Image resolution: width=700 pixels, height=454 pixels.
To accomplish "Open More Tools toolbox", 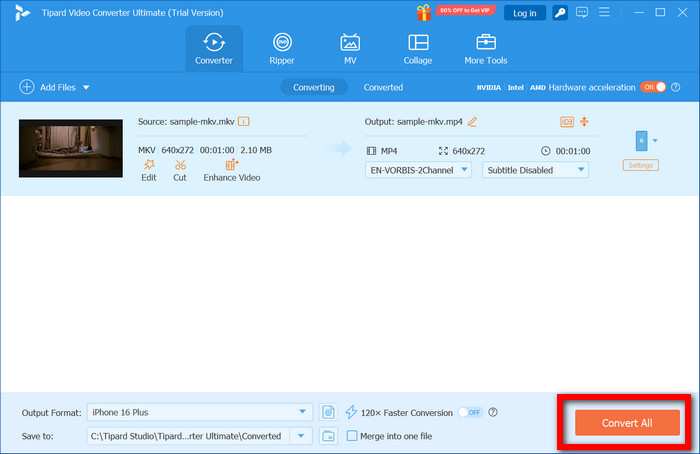I will 486,49.
